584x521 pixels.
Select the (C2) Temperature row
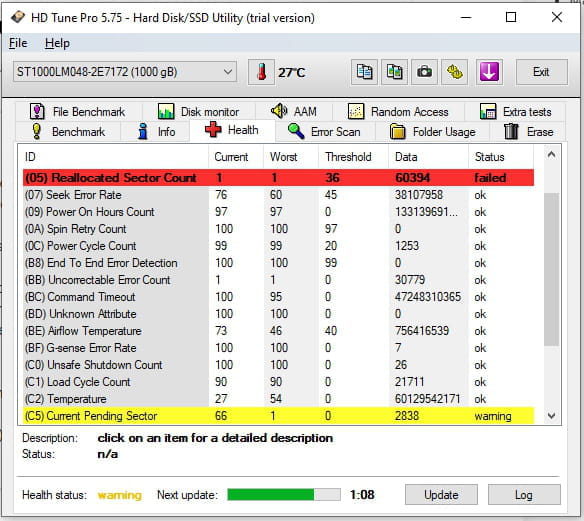pos(278,399)
